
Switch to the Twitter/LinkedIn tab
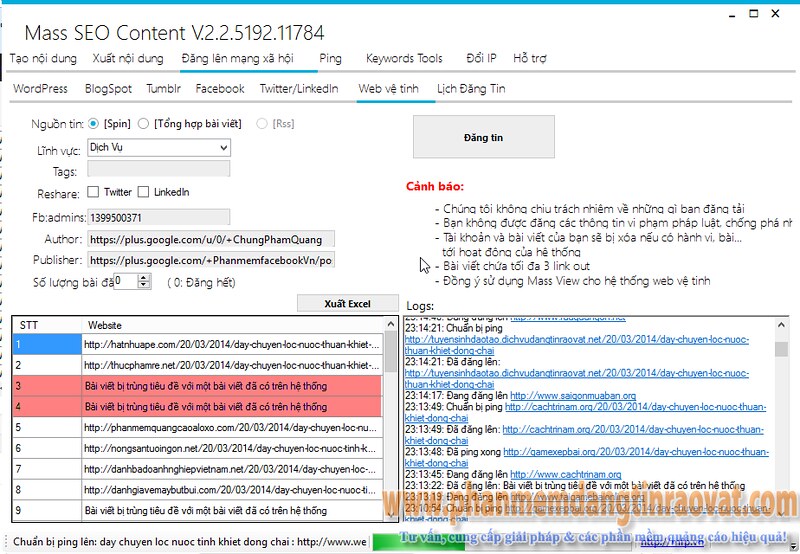point(299,89)
